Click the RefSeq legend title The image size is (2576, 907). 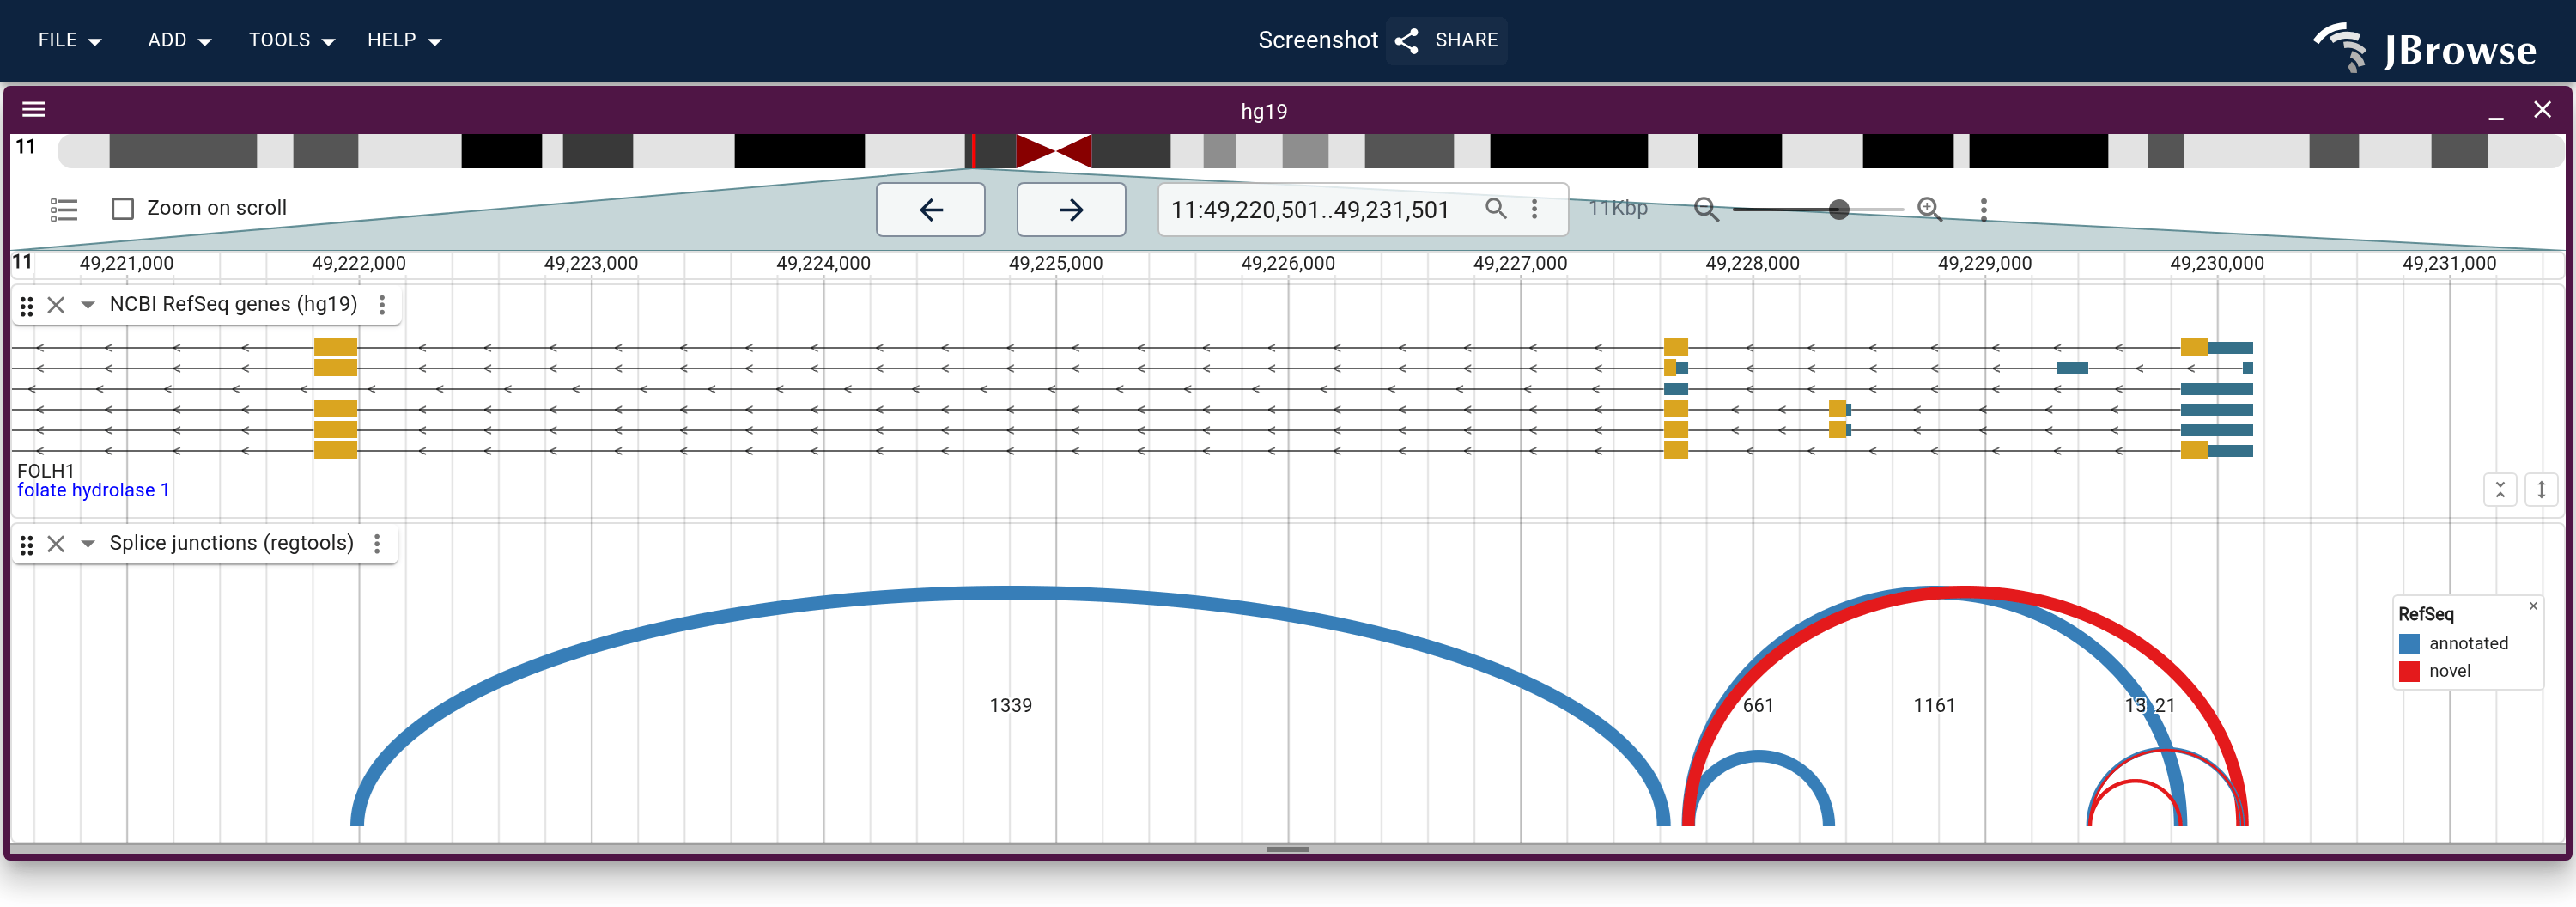click(x=2425, y=614)
